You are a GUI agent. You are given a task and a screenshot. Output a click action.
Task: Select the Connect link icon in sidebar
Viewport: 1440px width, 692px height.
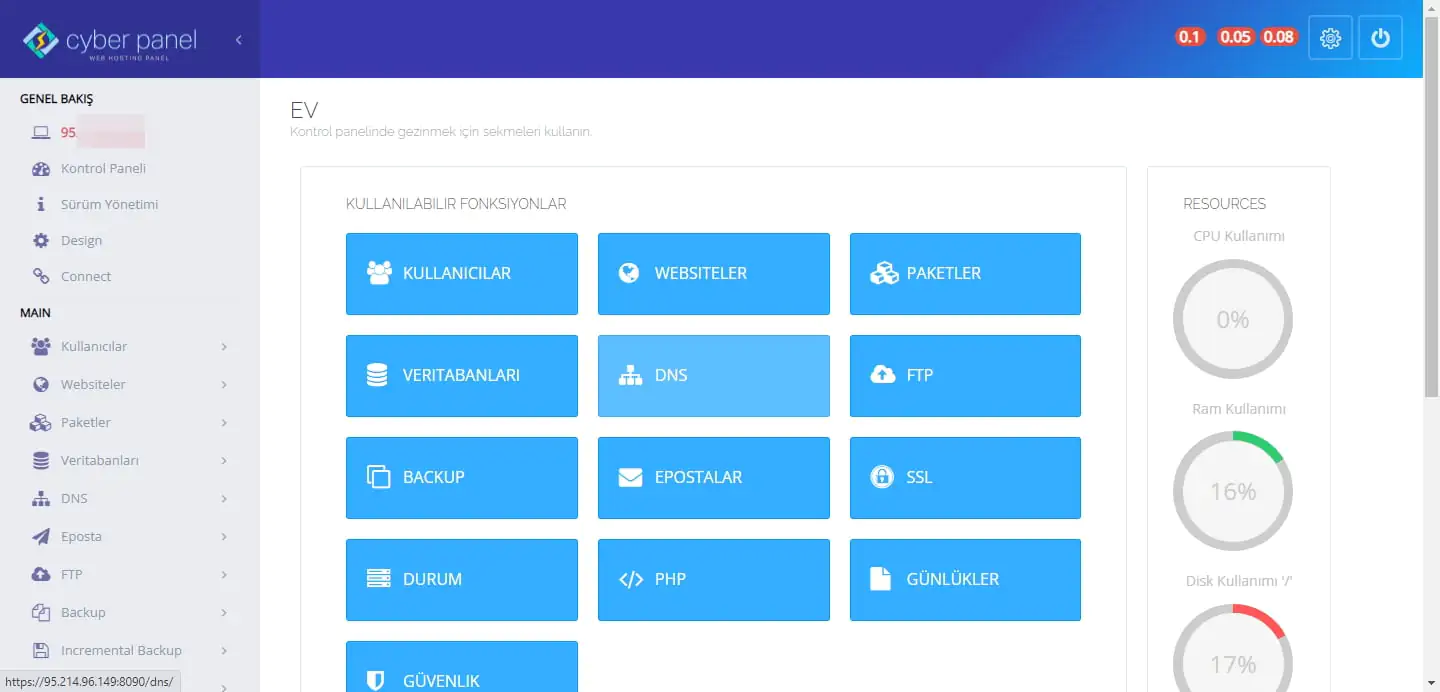pyautogui.click(x=40, y=276)
